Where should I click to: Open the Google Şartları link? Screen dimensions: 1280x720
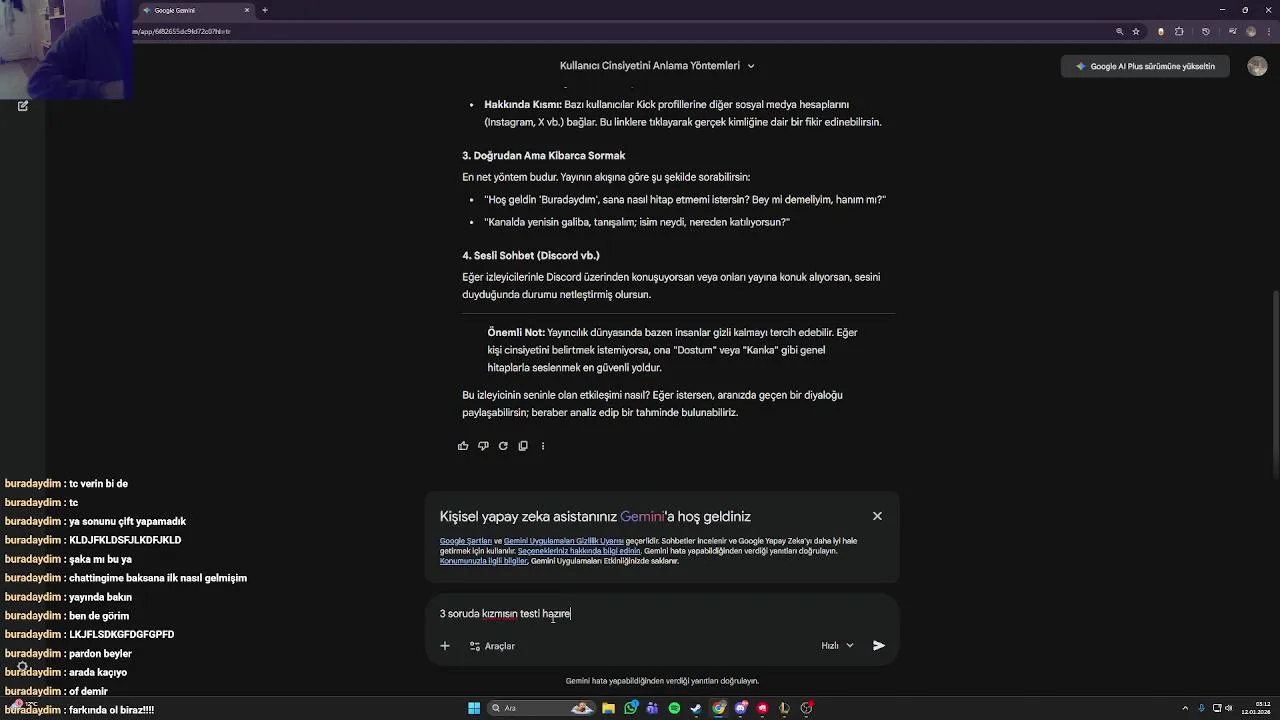click(466, 541)
